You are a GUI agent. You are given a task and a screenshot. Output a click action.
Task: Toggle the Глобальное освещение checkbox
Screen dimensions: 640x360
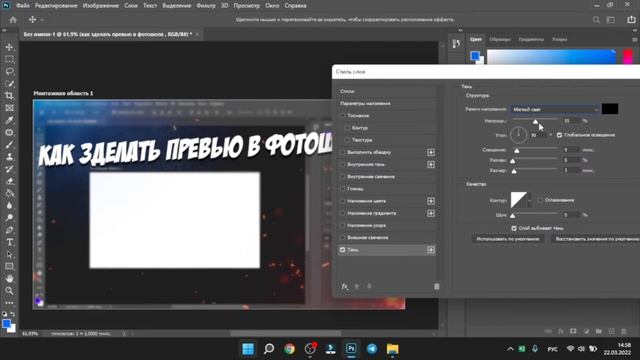pyautogui.click(x=560, y=135)
